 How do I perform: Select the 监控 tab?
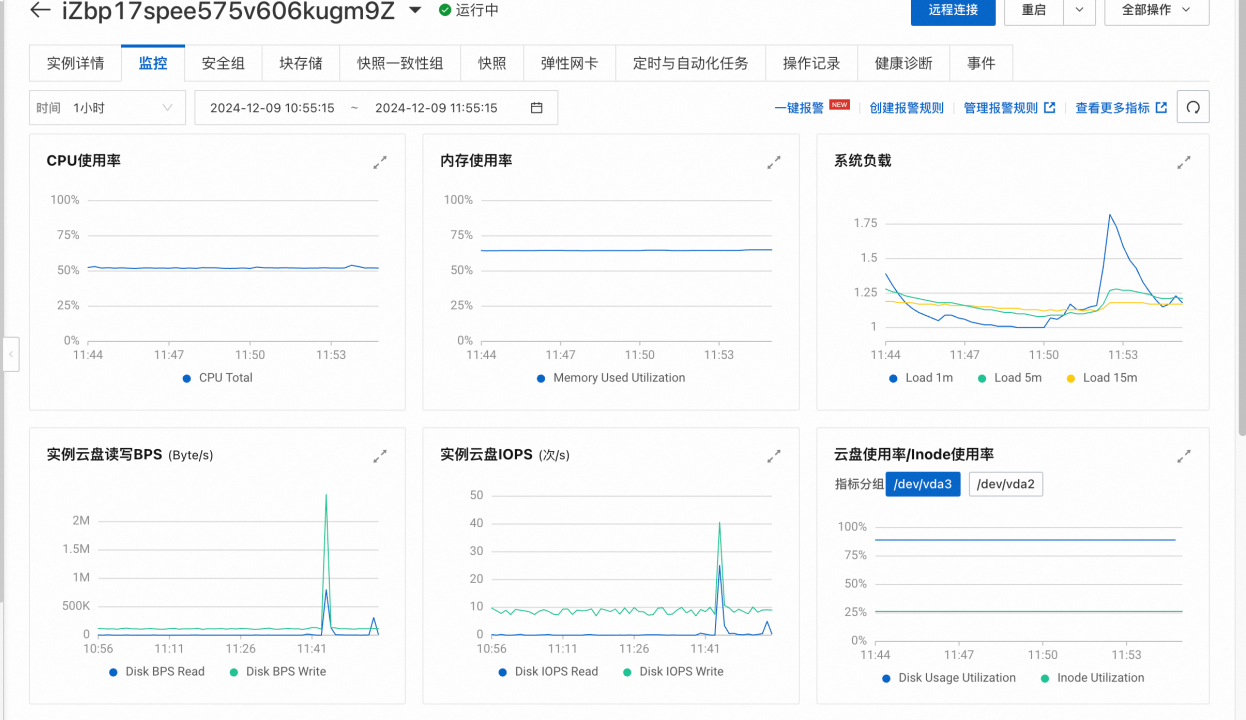153,63
